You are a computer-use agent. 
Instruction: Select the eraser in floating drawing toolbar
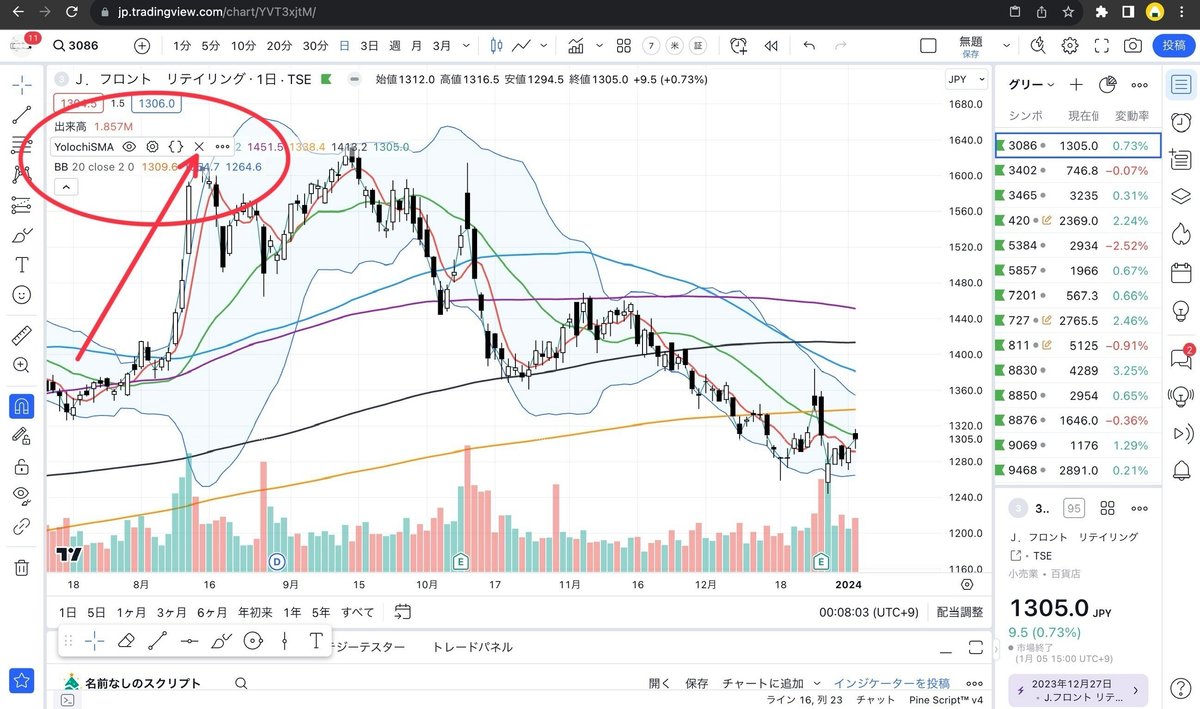pos(126,640)
